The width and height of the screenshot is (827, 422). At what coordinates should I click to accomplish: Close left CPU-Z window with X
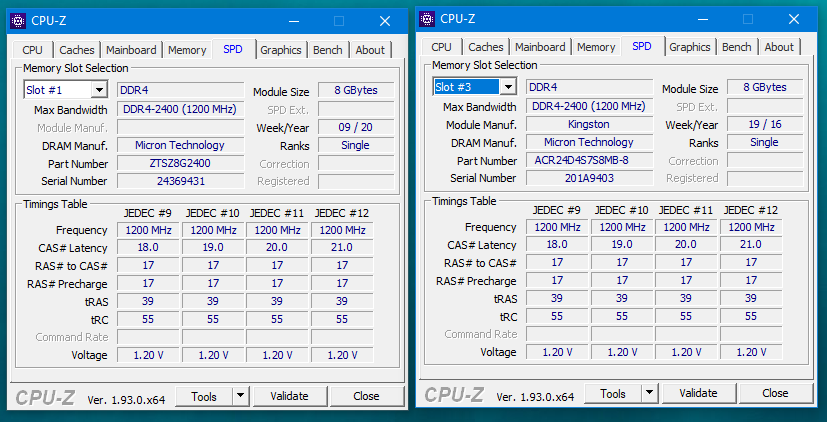[386, 21]
